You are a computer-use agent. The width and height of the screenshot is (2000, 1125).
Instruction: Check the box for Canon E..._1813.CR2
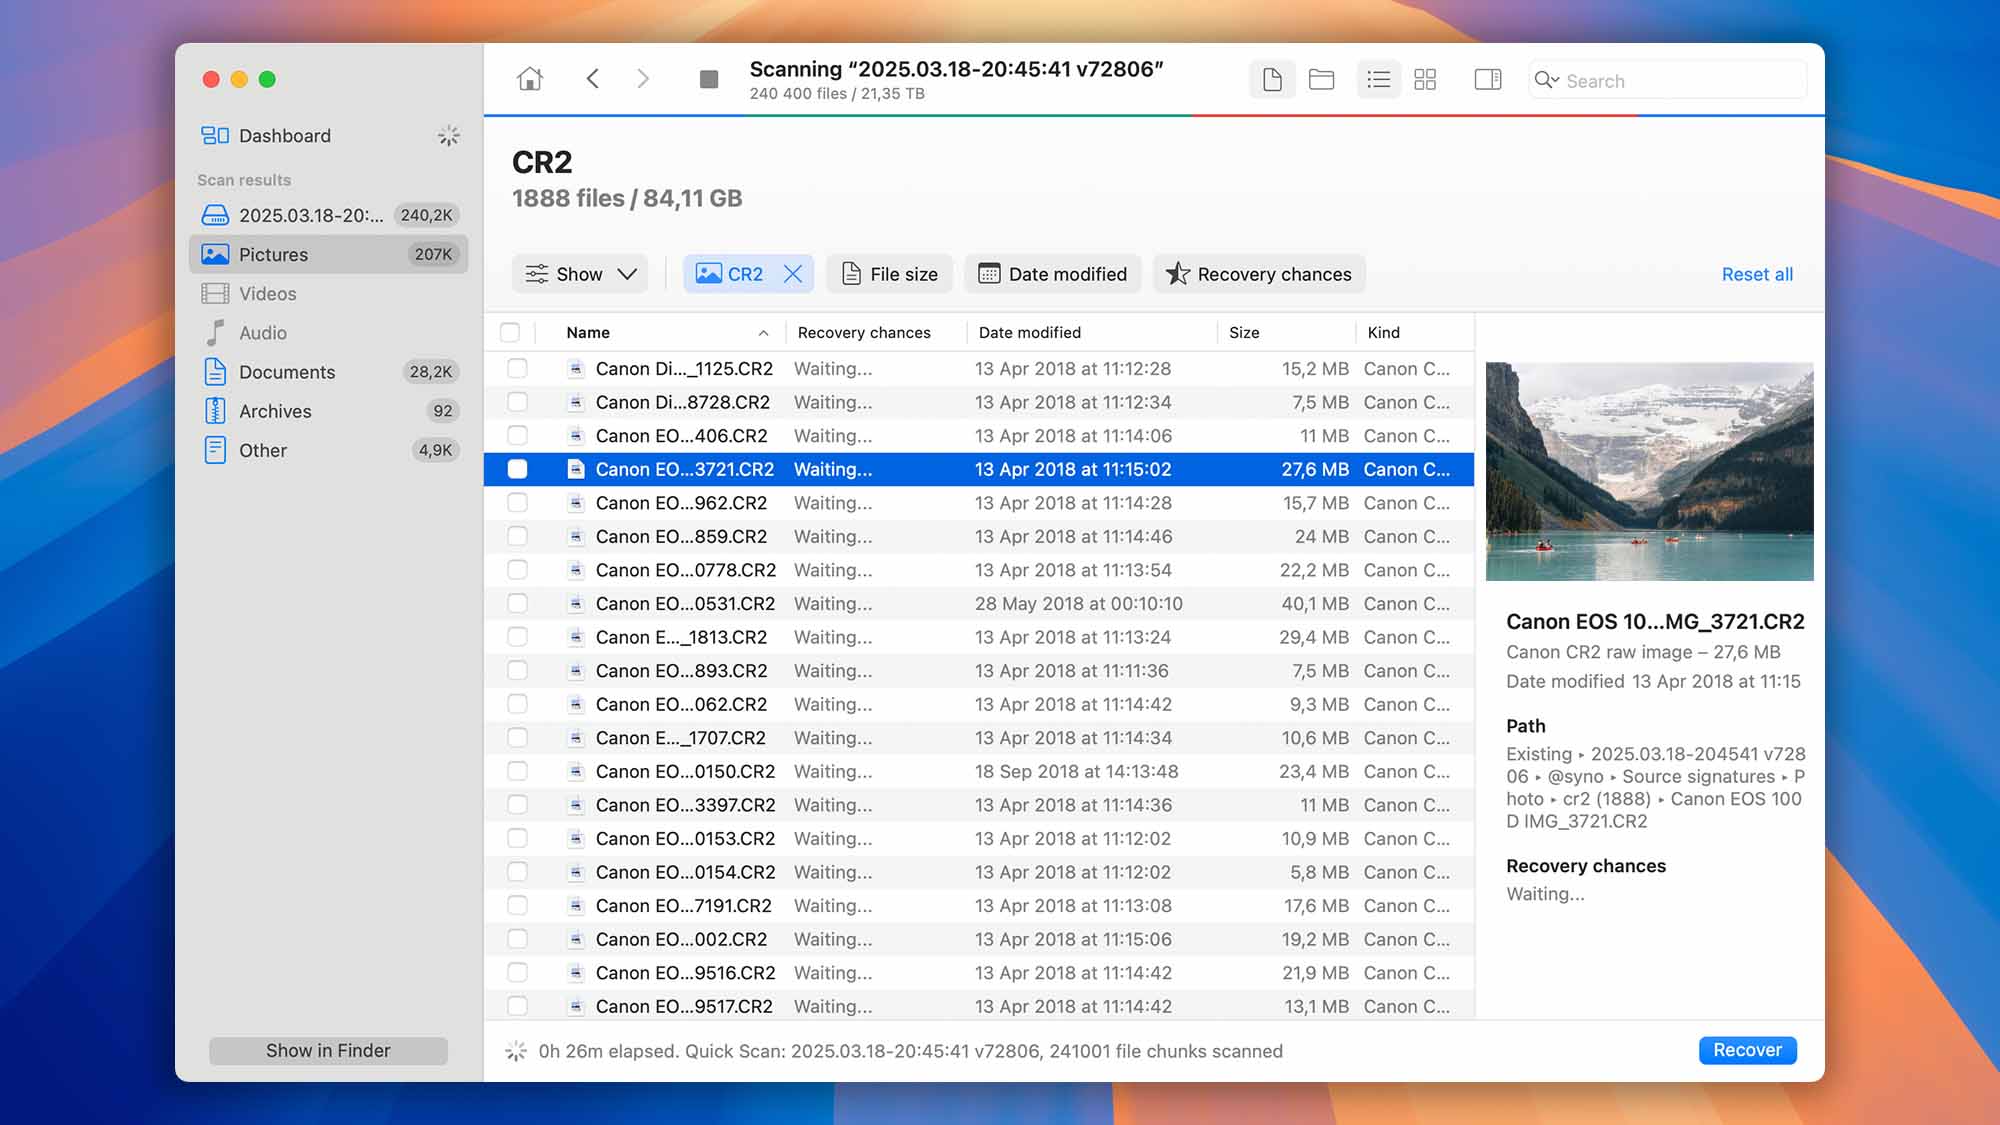[517, 637]
